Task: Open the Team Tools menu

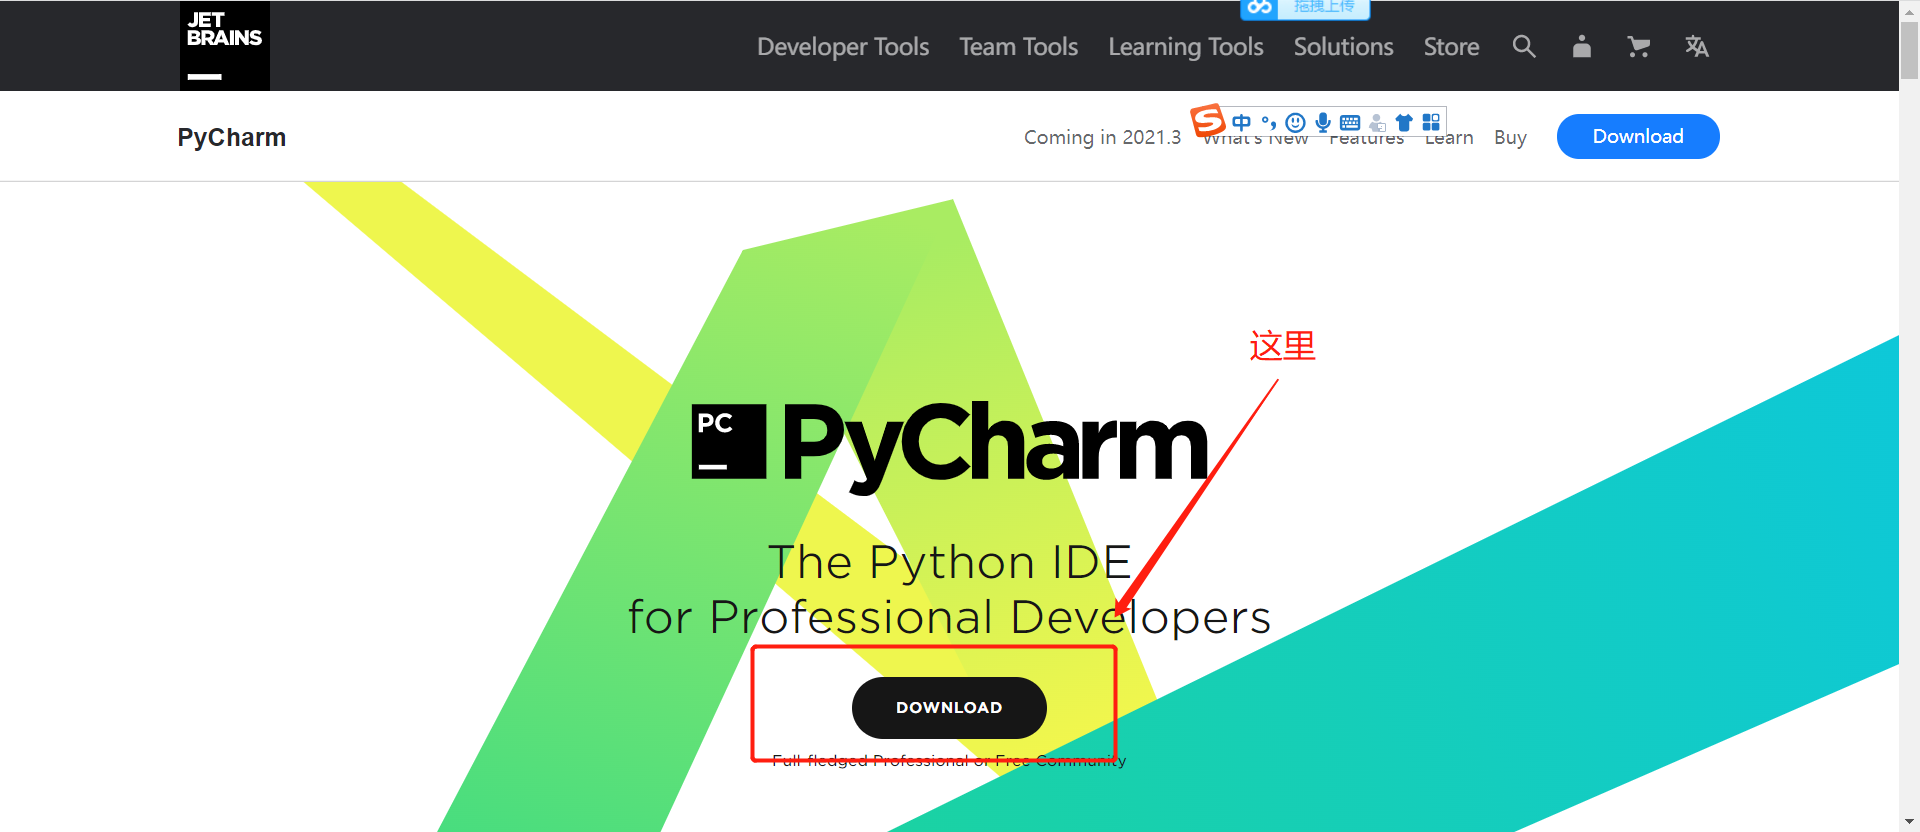Action: coord(1019,46)
